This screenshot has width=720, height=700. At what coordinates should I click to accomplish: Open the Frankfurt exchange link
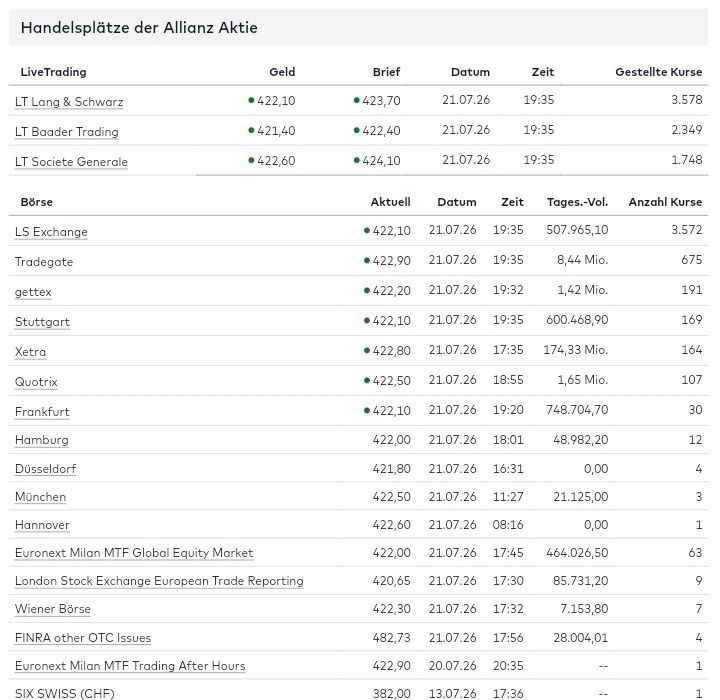[42, 411]
